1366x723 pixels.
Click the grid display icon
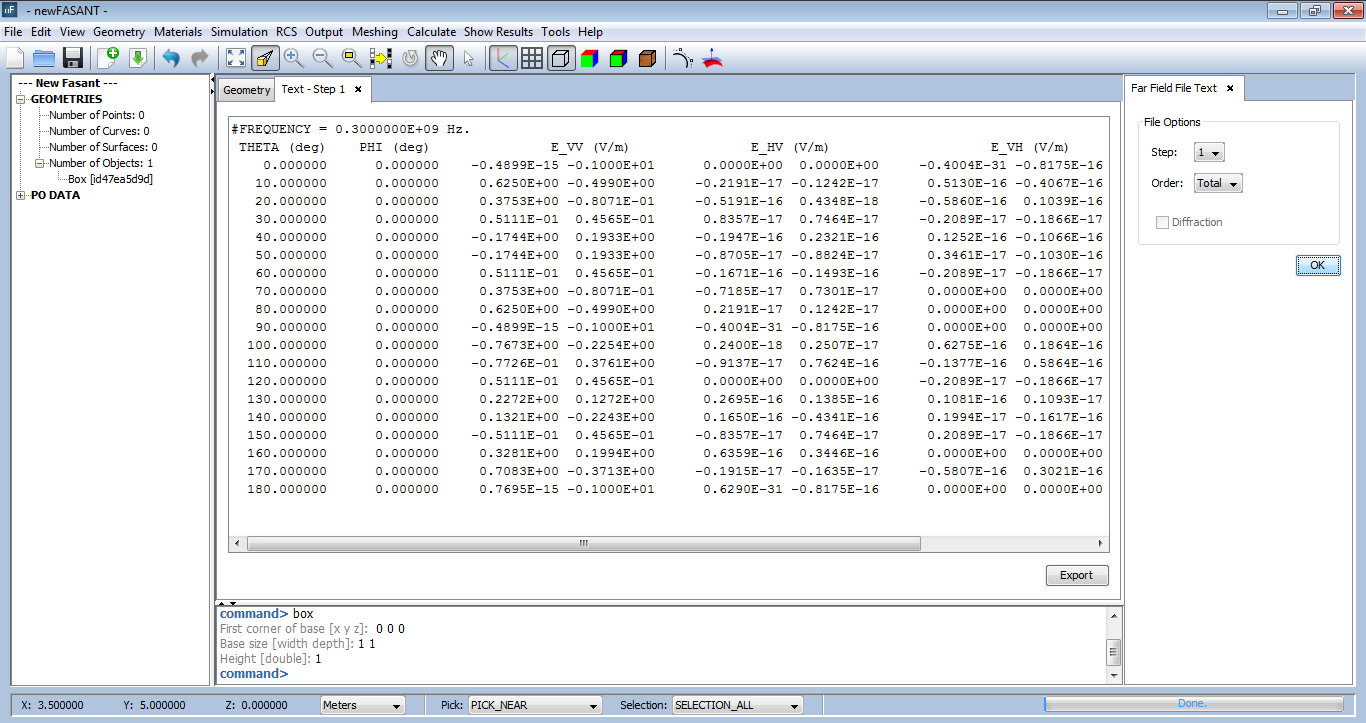click(532, 58)
